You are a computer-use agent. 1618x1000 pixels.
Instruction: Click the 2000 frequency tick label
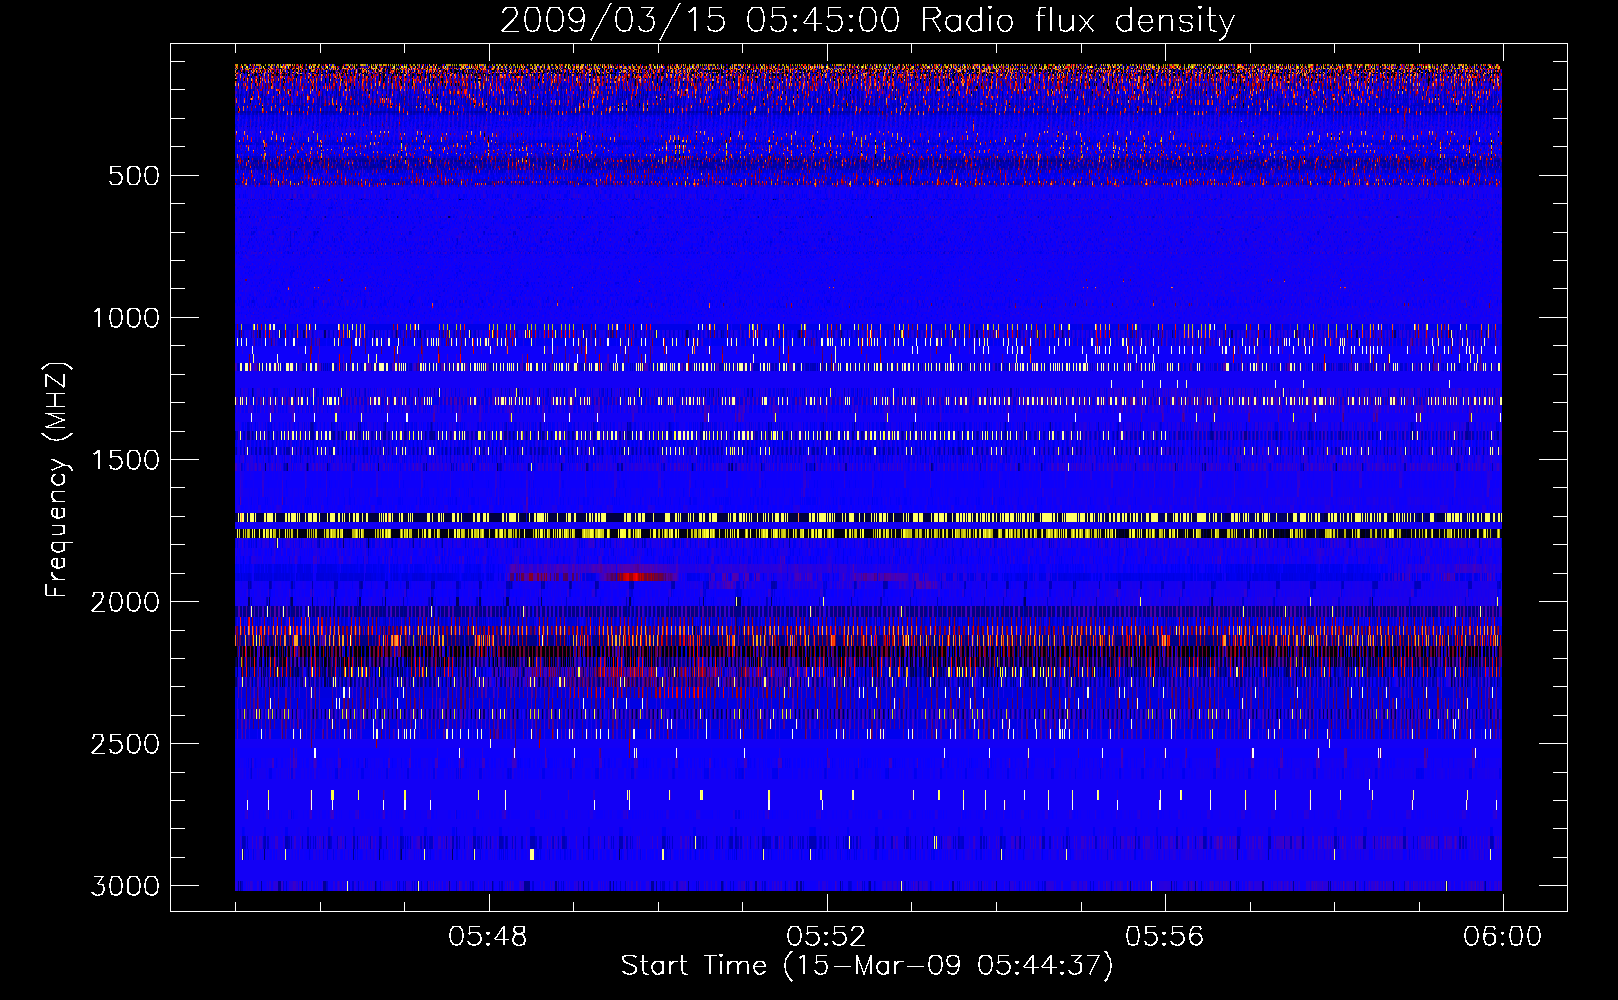click(125, 602)
